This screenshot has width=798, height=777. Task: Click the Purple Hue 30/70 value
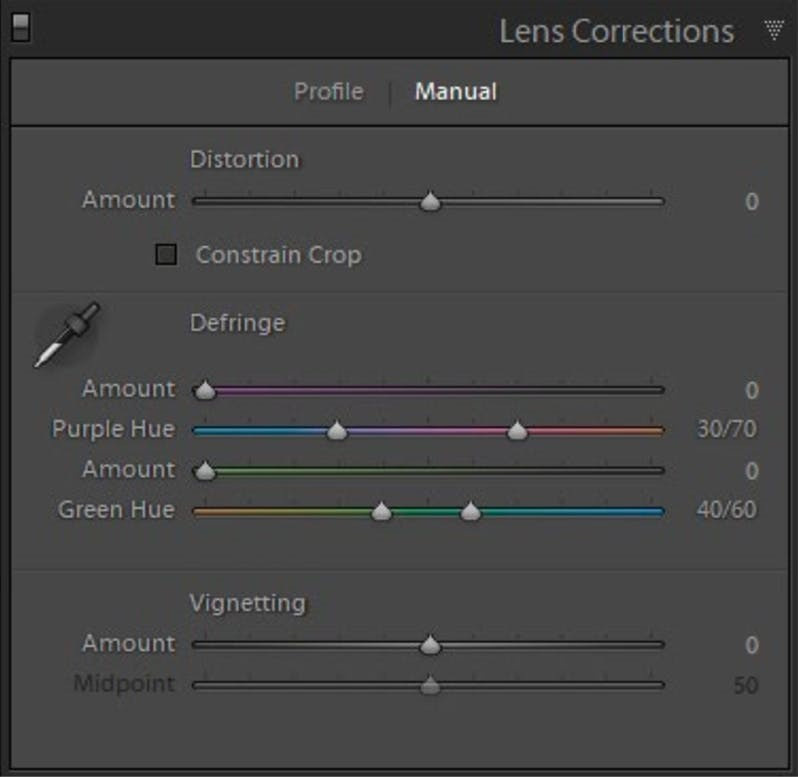pos(726,430)
